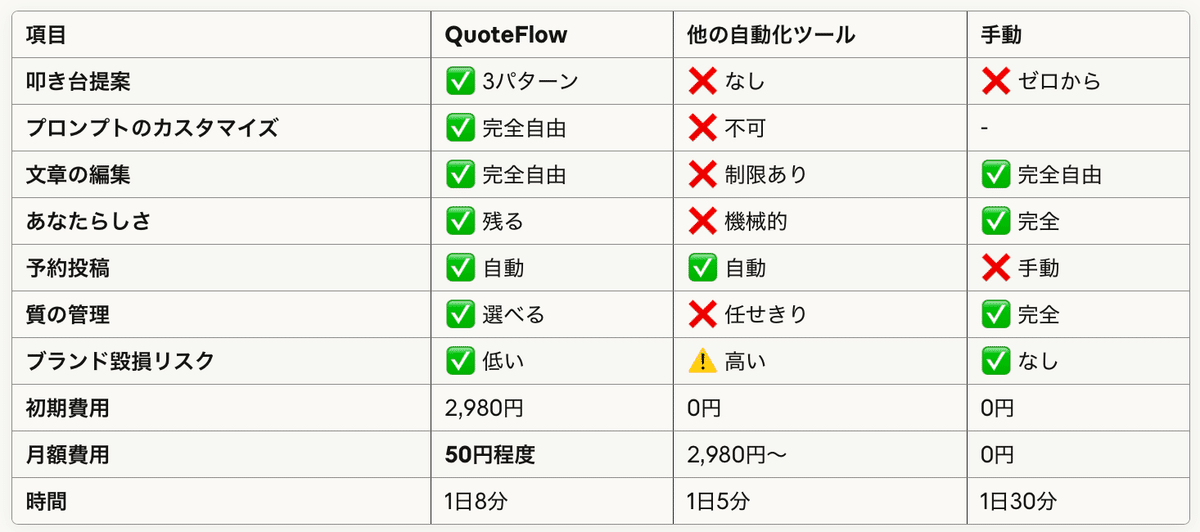Click green checkmark beside 残る

pos(460,221)
